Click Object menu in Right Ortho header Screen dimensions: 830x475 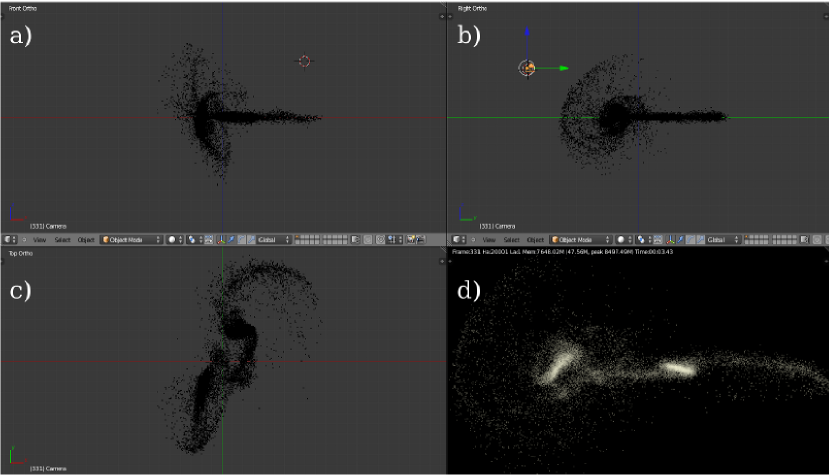[535, 240]
